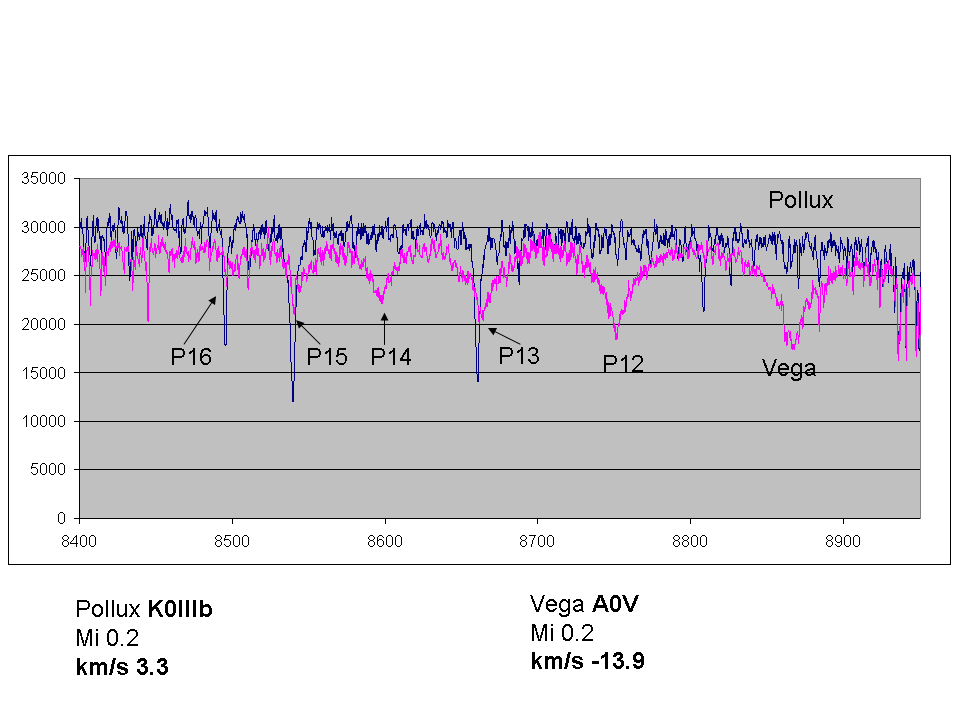Screen dimensions: 960x720
Task: Select the 'Vega A0V' caption heading
Action: pos(584,604)
